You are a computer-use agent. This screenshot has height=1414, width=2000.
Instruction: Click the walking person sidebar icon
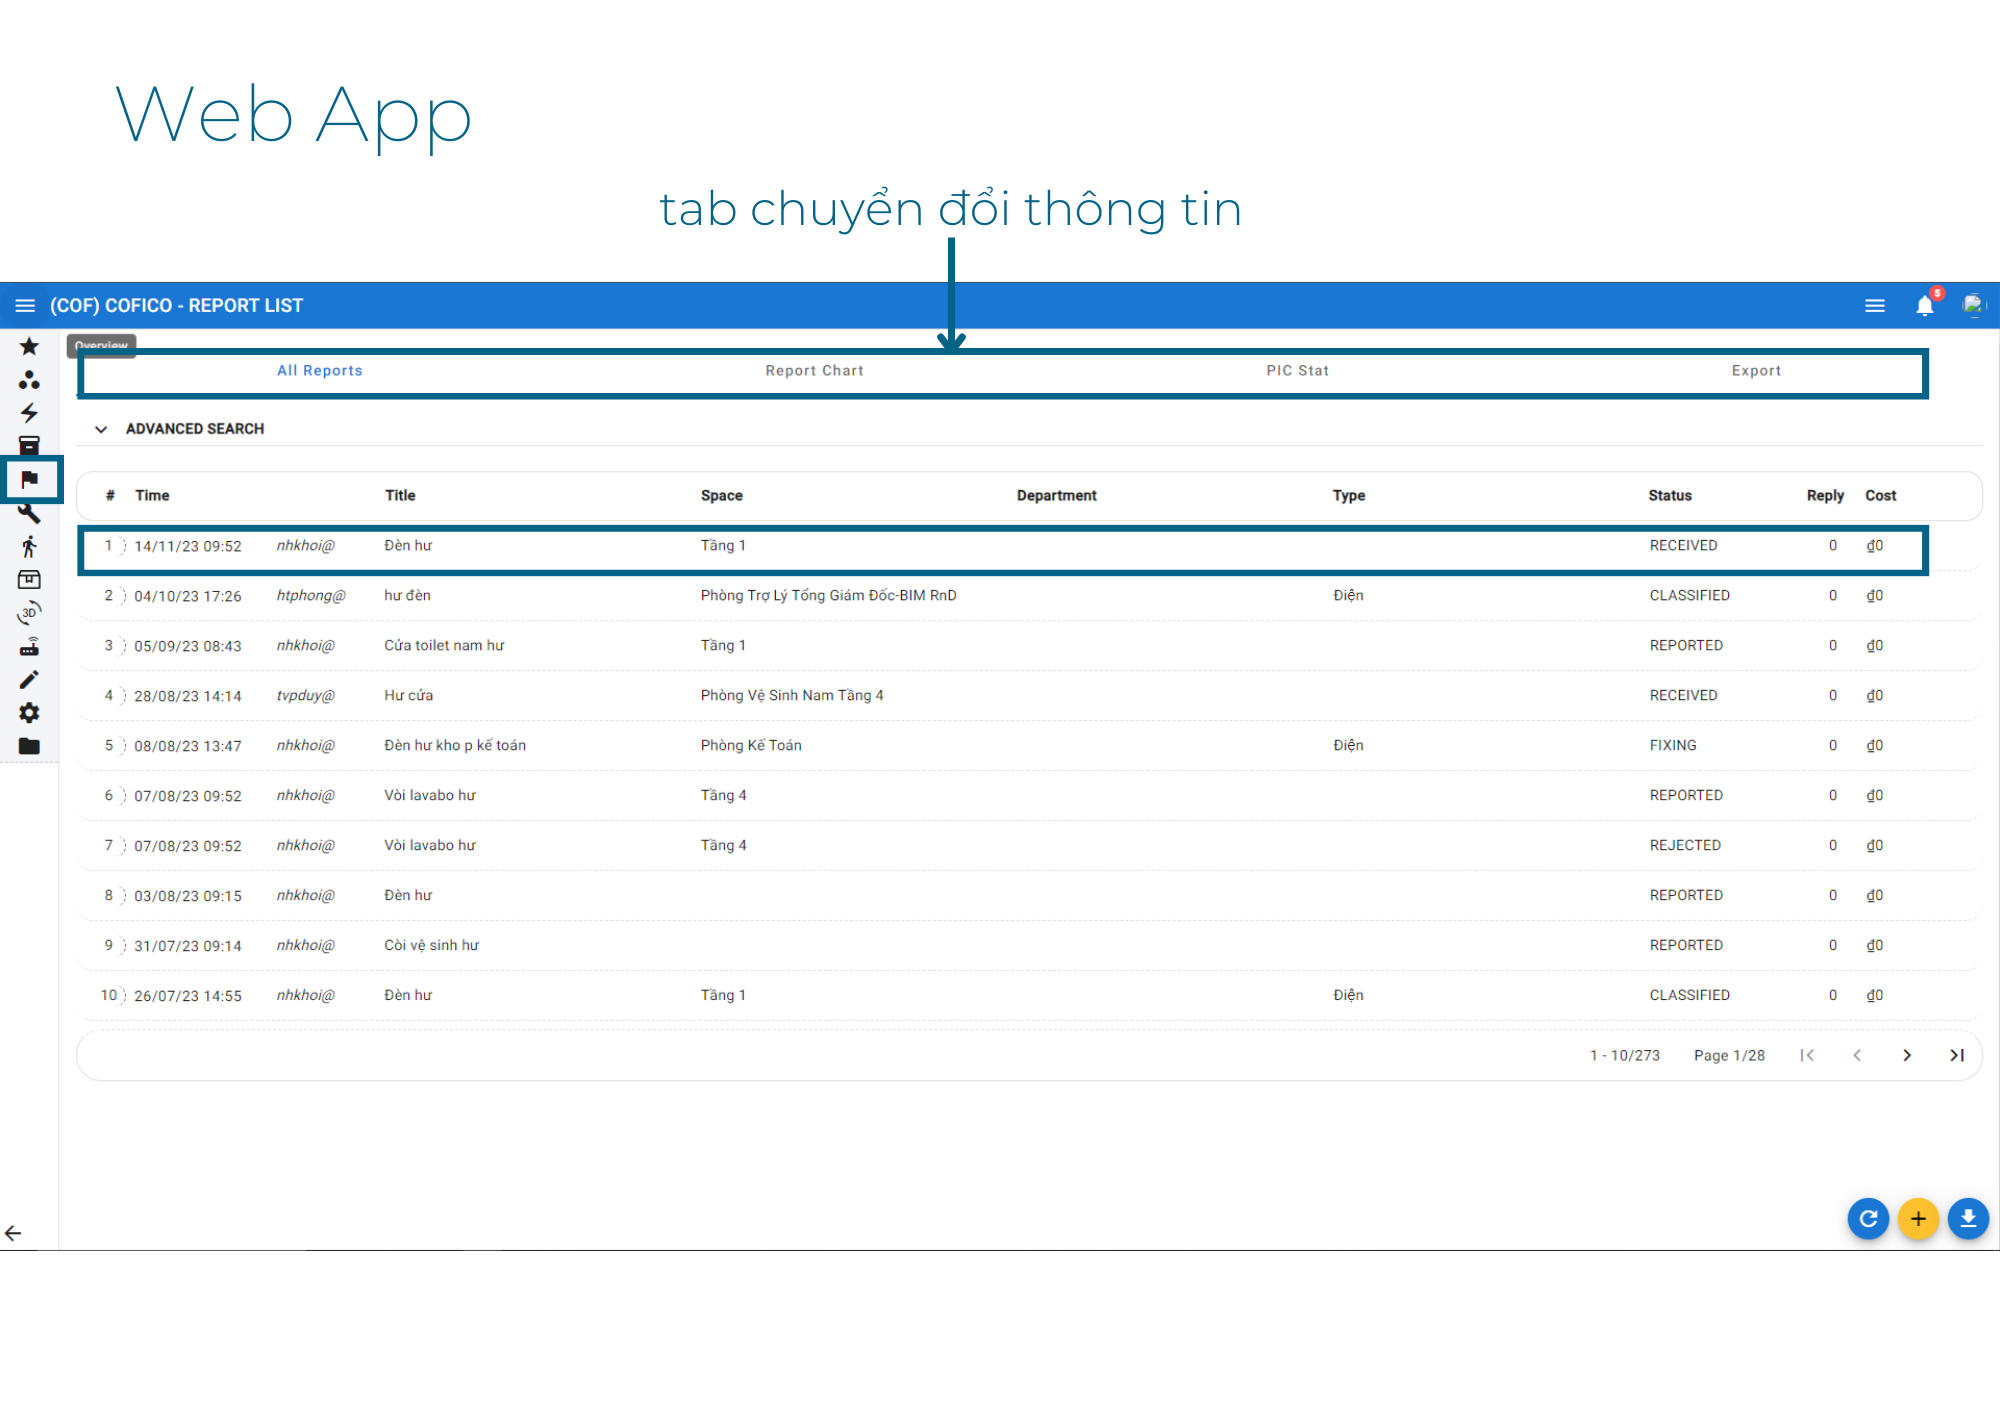tap(29, 547)
